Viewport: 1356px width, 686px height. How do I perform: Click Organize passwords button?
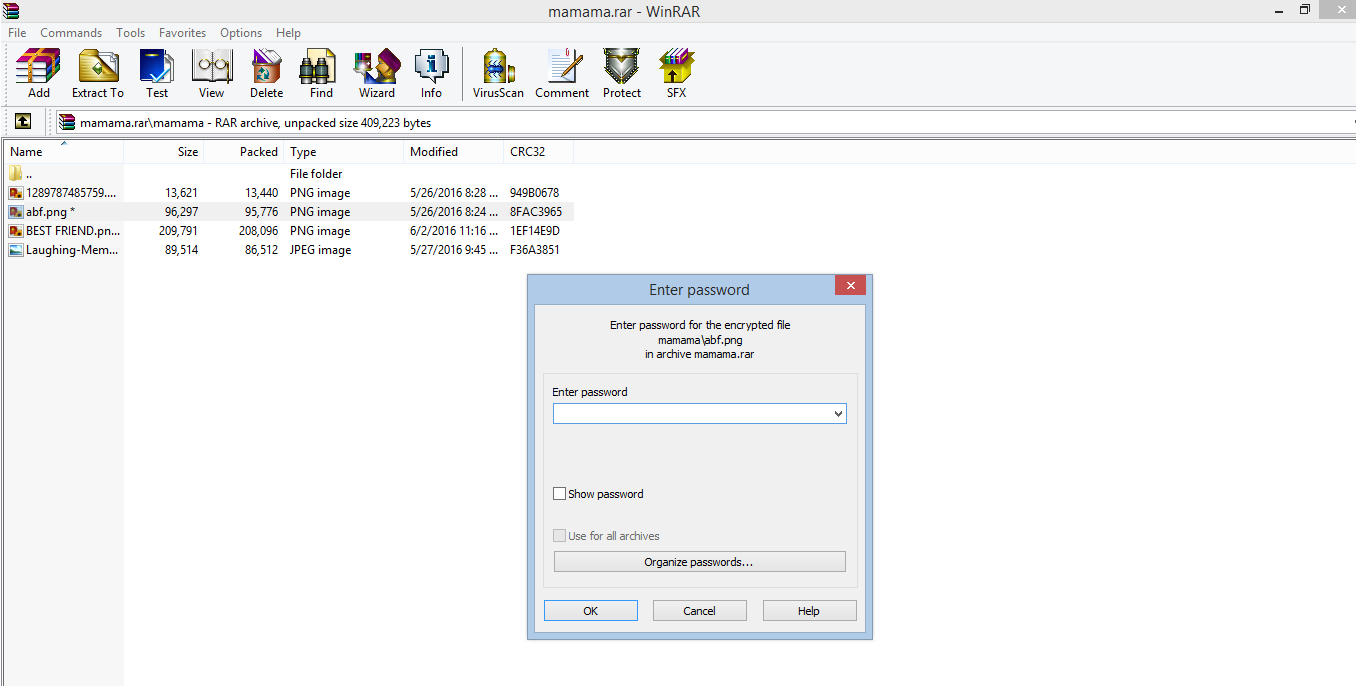699,562
